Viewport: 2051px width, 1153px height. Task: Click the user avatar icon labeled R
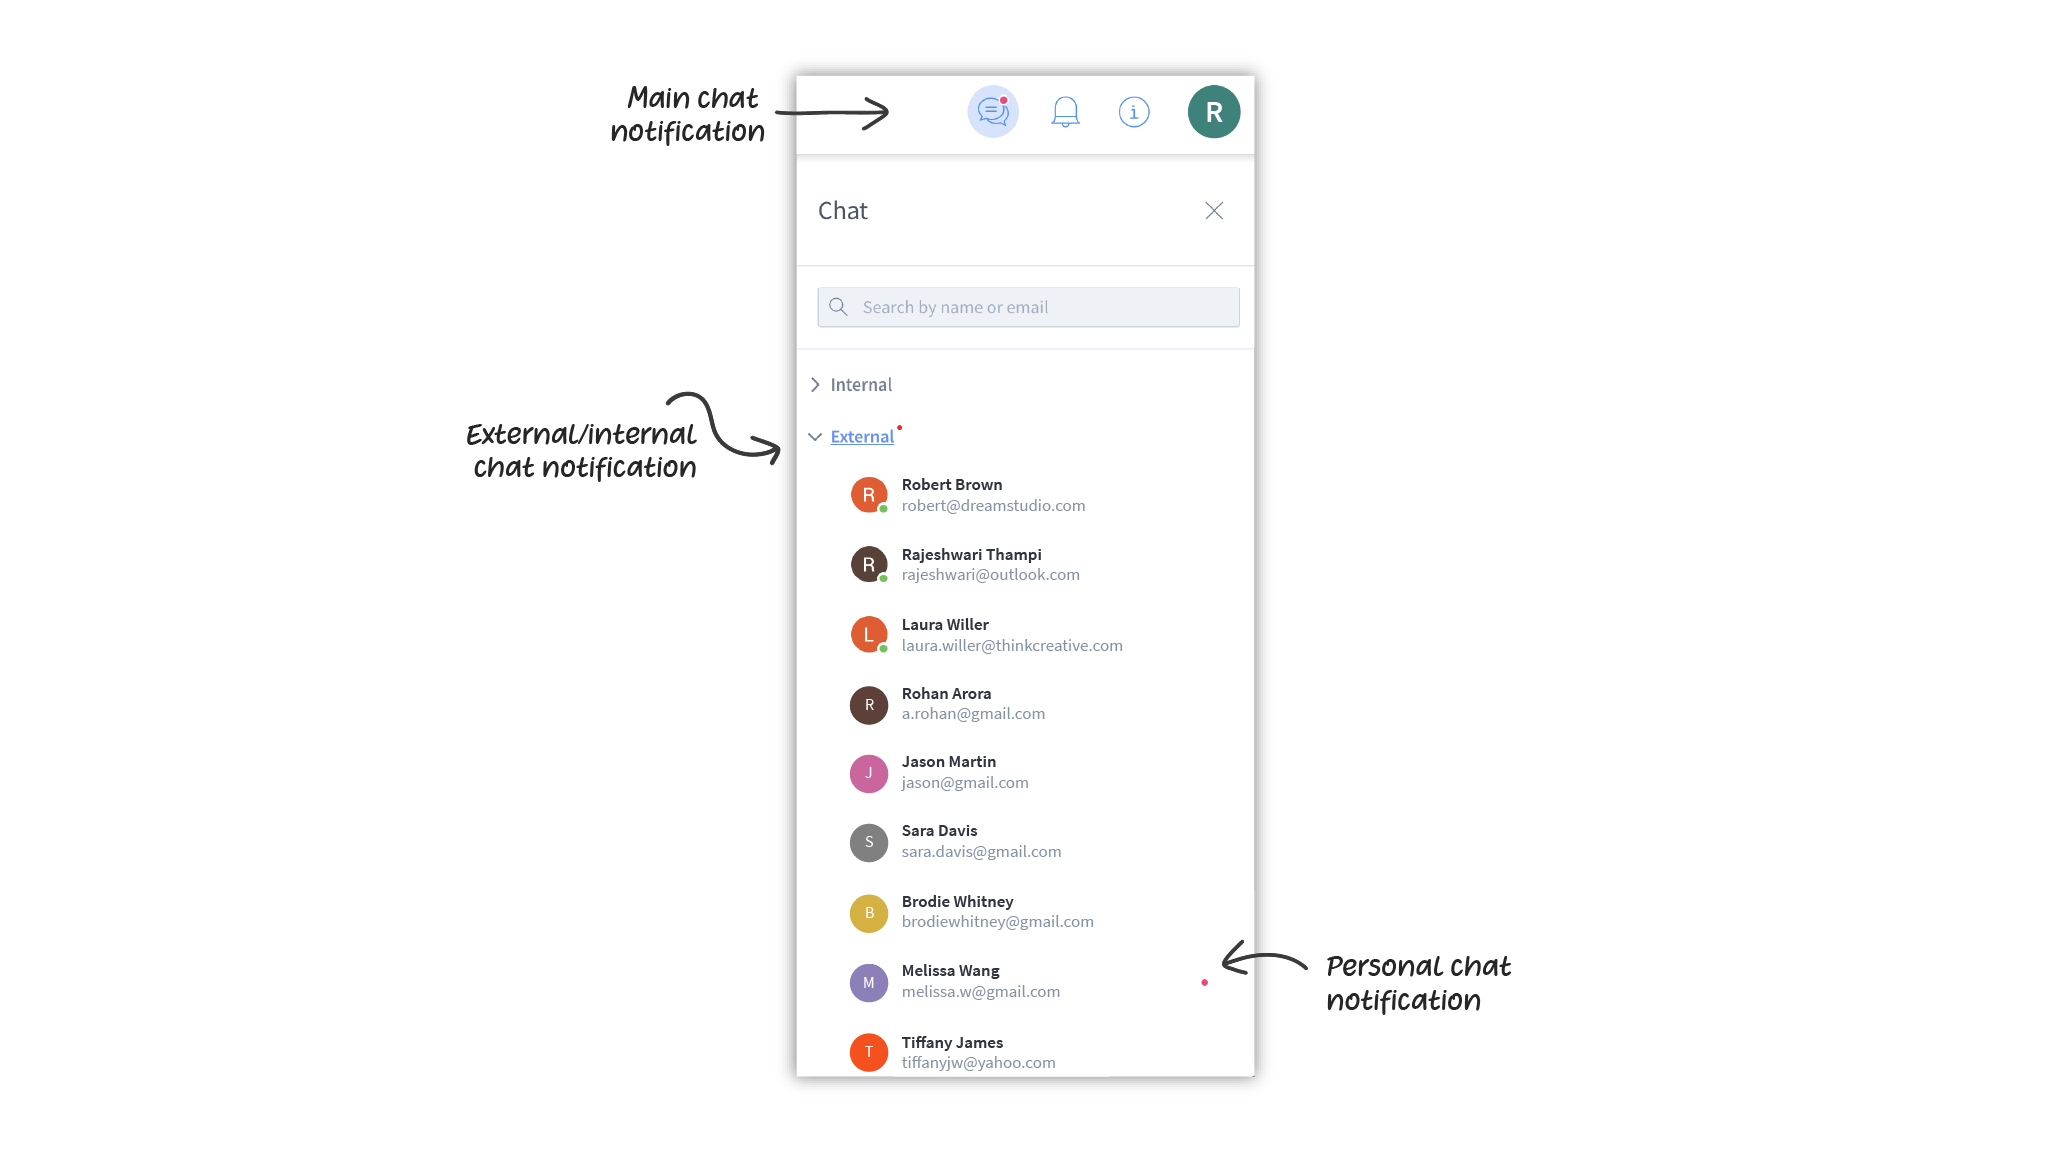point(1211,111)
